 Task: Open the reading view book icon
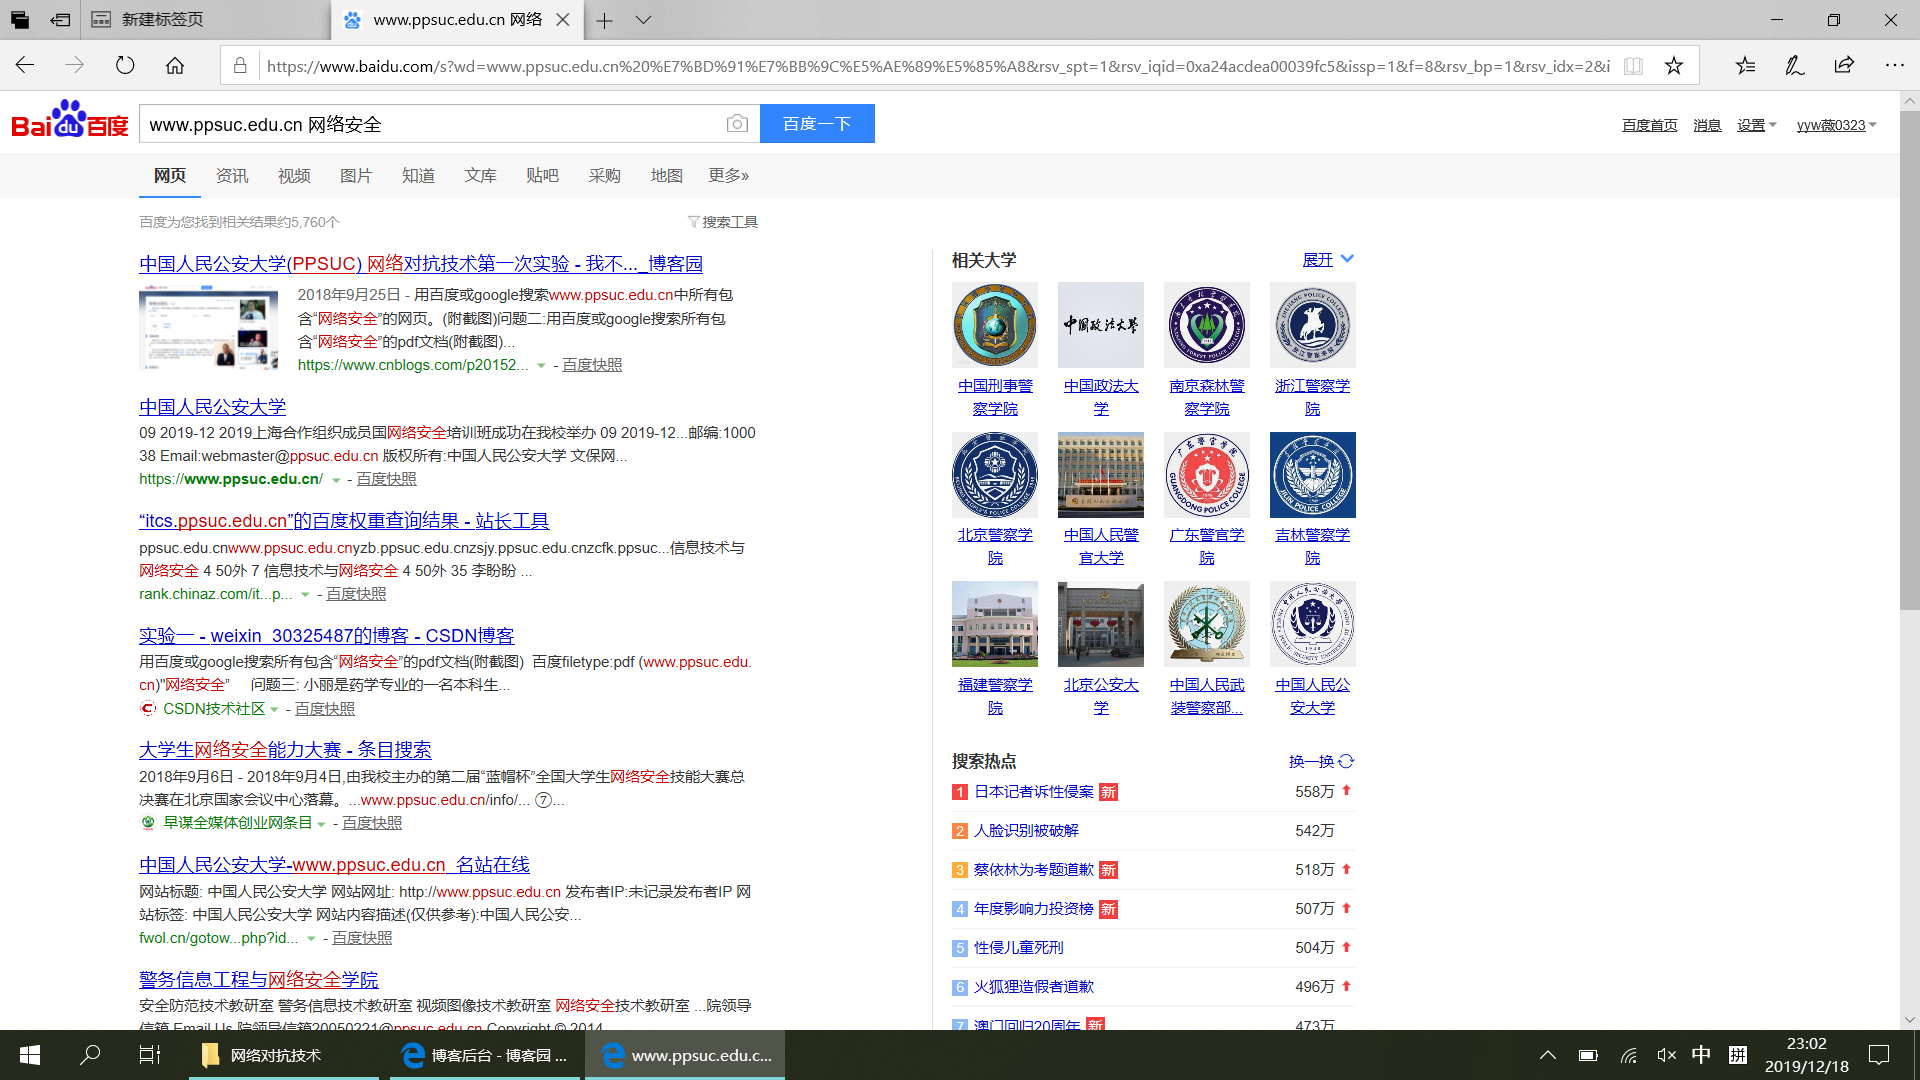[1633, 66]
